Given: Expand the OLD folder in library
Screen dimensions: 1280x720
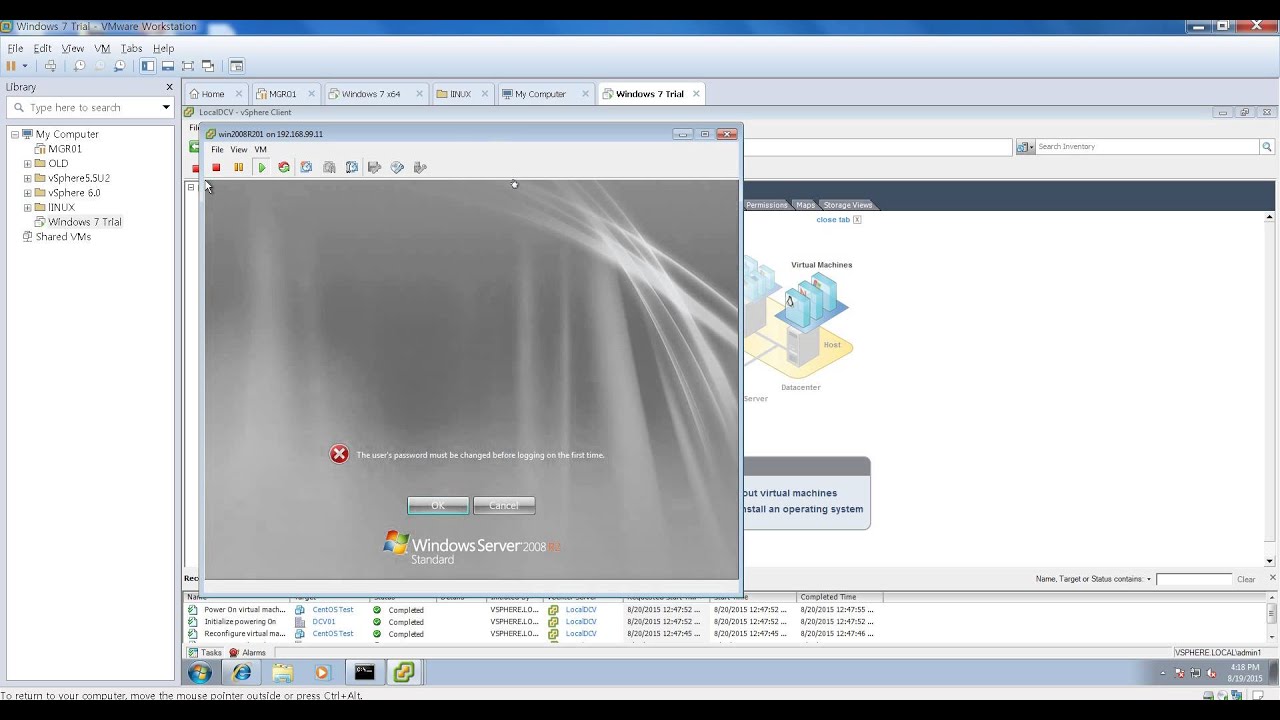Looking at the screenshot, I should 28,163.
